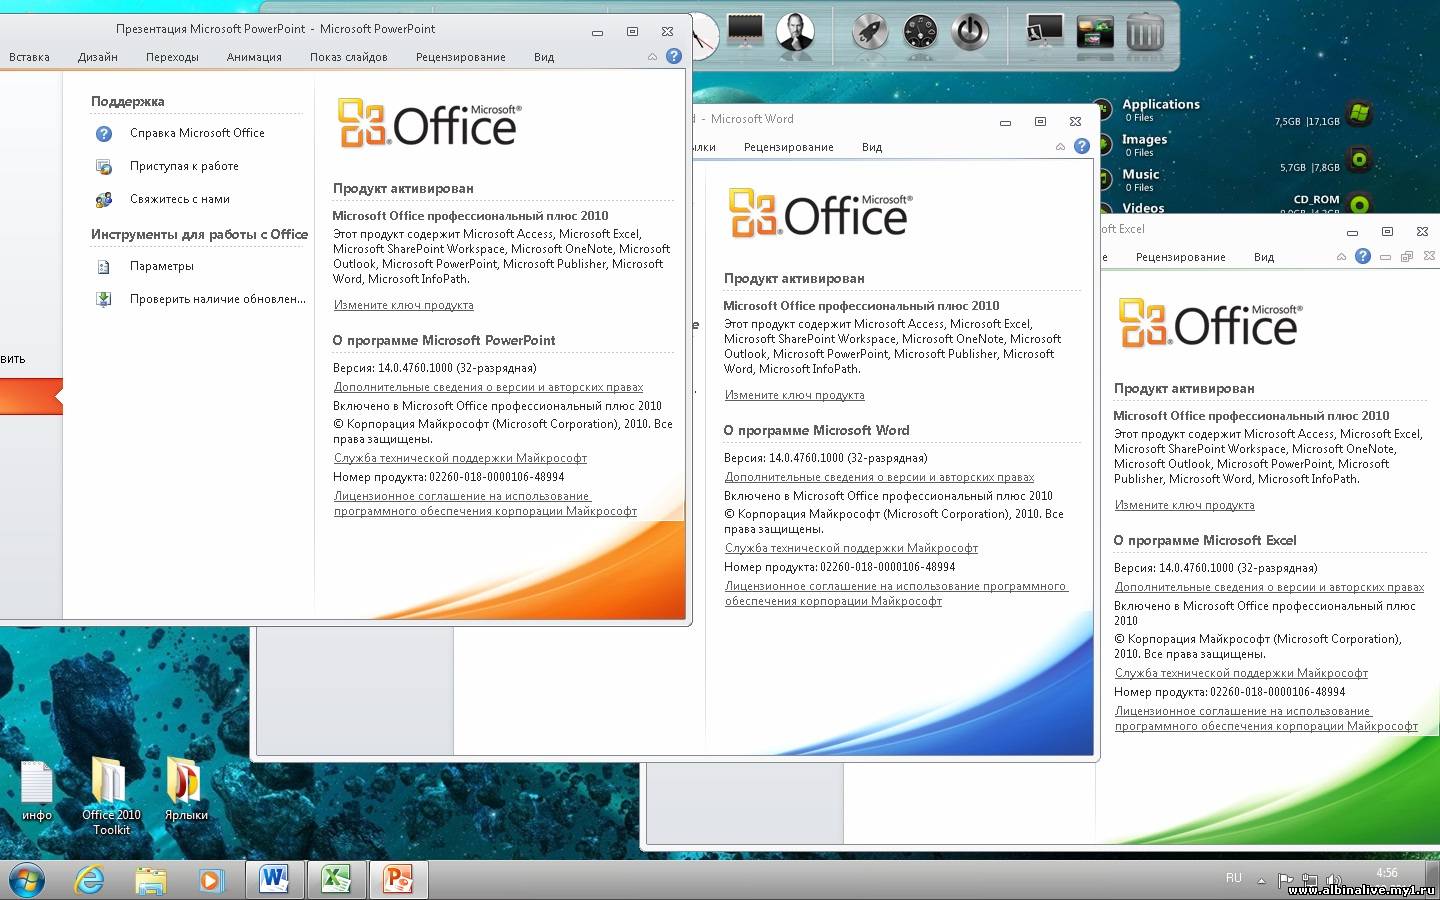The width and height of the screenshot is (1440, 900).
Task: Show hidden tray icons arrow
Action: [x=1261, y=881]
